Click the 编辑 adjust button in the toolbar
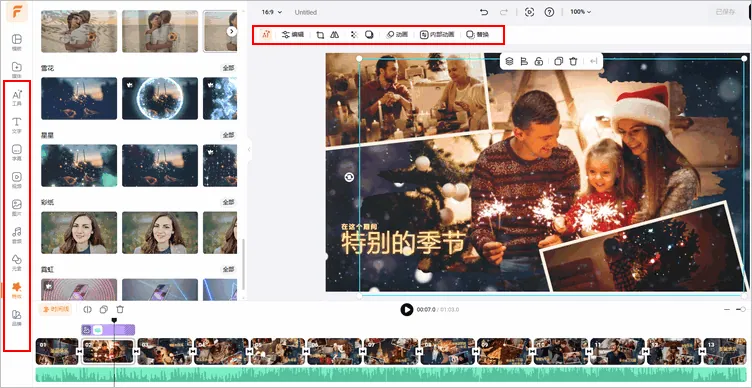 (x=293, y=35)
